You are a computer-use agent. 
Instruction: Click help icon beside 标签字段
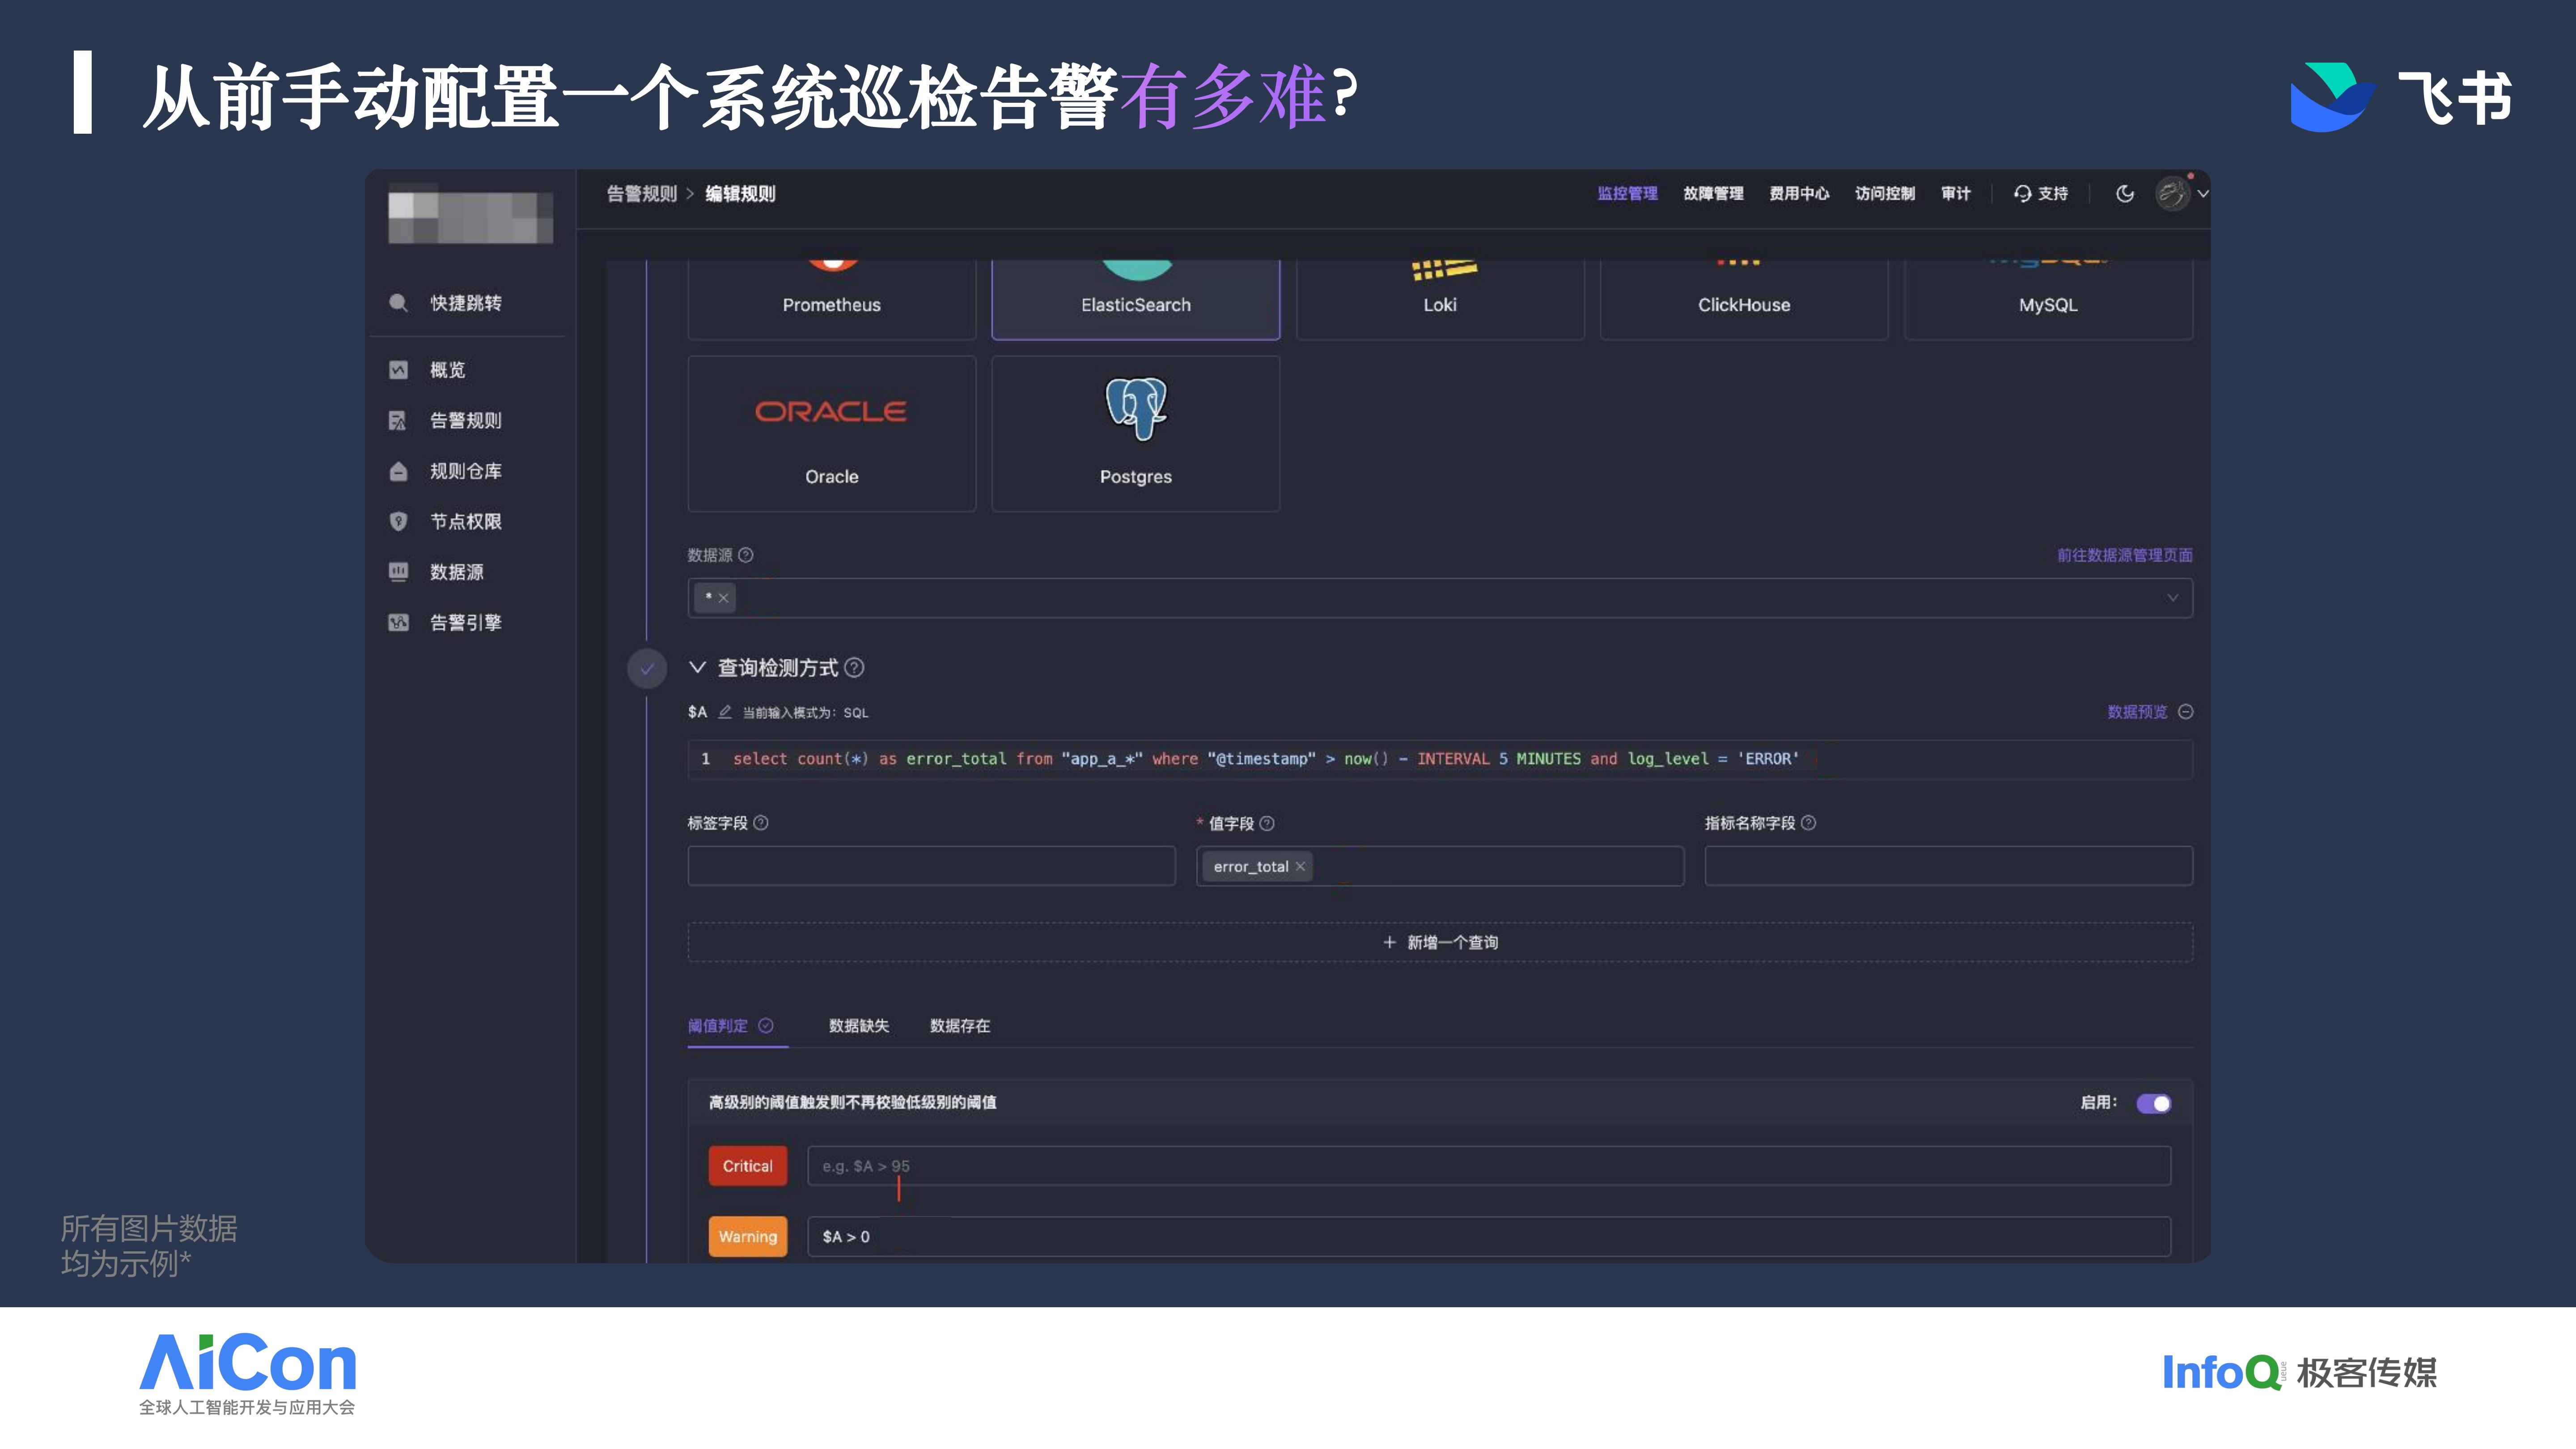tap(761, 823)
